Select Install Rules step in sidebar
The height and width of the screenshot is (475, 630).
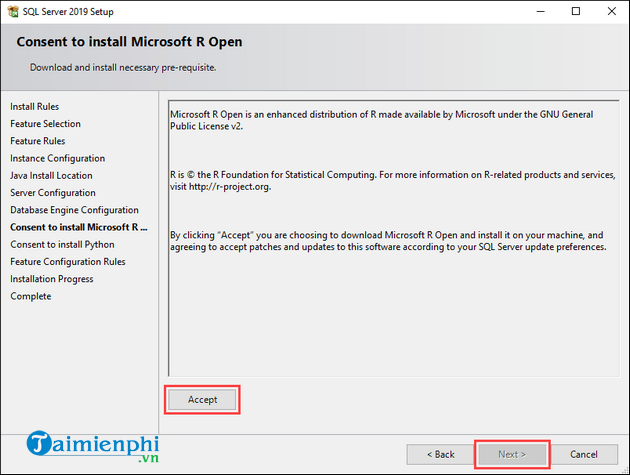[35, 106]
